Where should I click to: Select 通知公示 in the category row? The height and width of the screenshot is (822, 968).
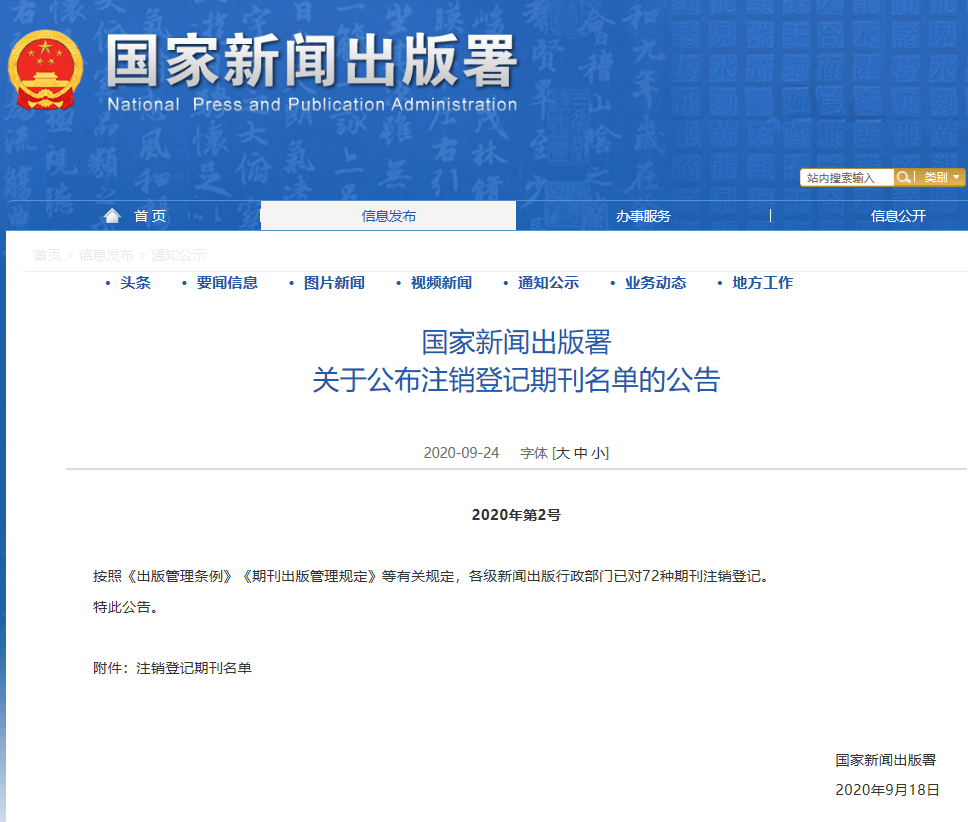pos(549,283)
